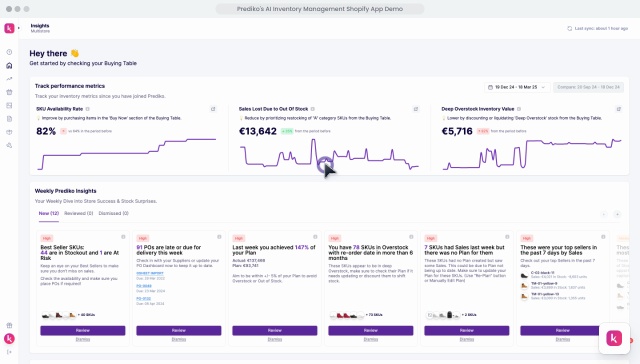Open the date range dropdown 19 Dec 24

coord(517,87)
